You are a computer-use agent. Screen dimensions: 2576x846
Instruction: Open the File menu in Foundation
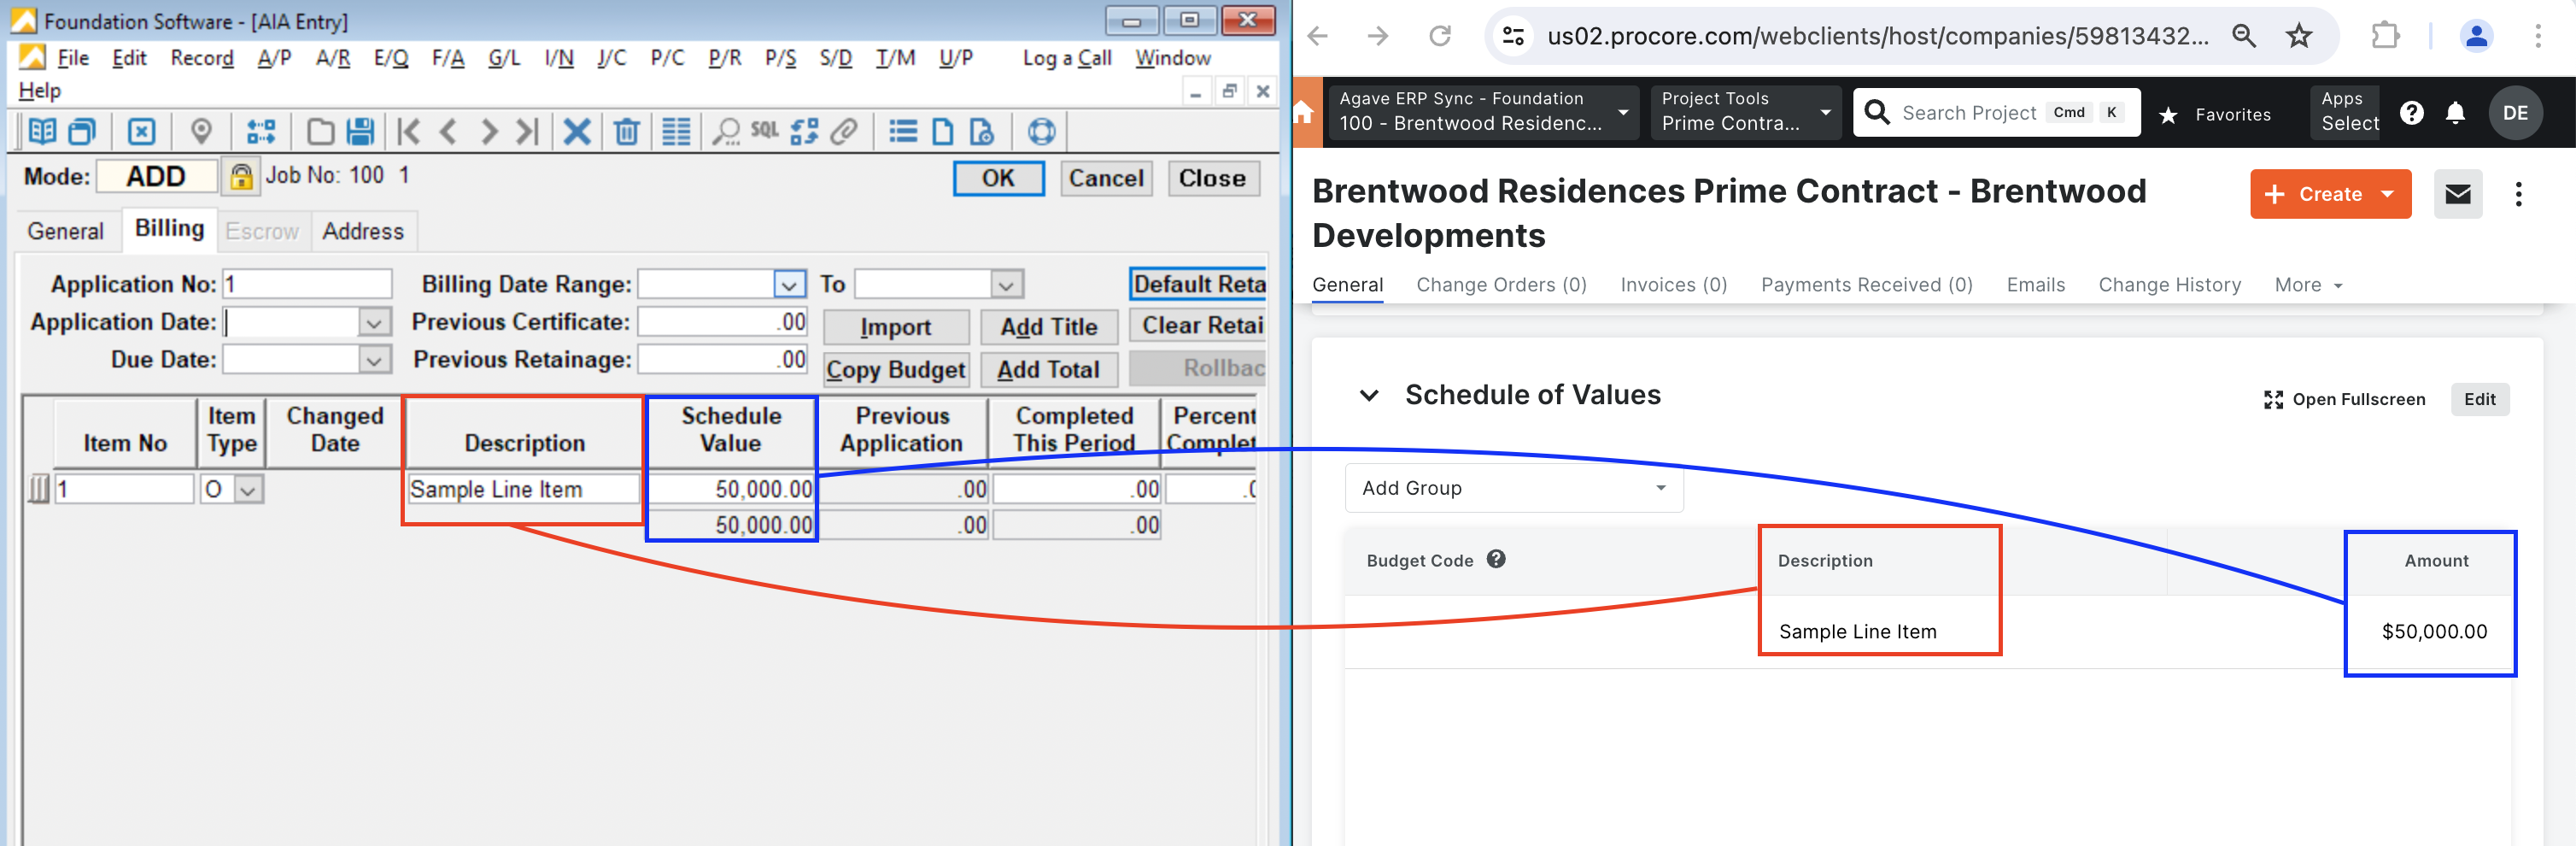pos(73,58)
